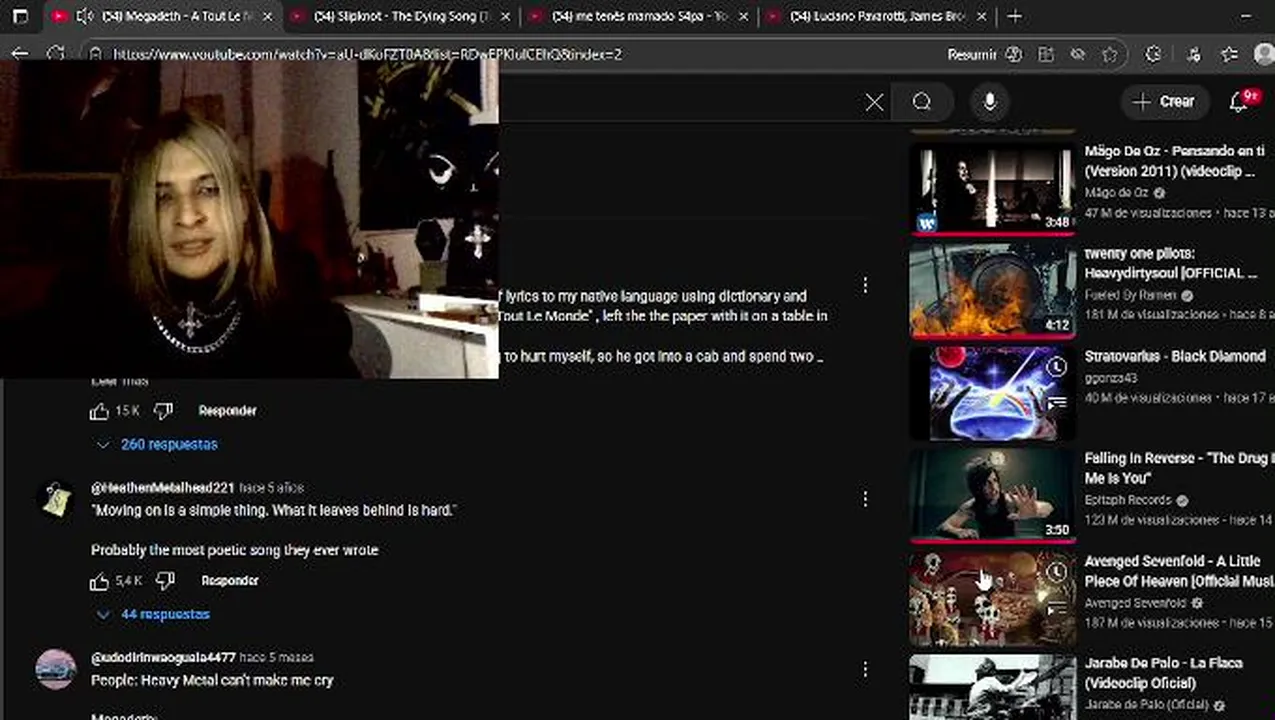Add Stratovarius video to Watch Later

click(x=1057, y=367)
